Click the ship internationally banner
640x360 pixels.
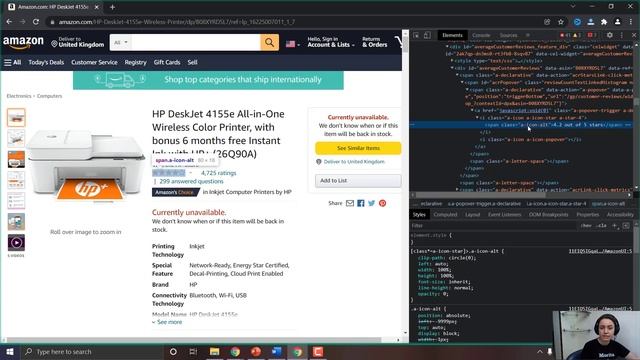208,80
